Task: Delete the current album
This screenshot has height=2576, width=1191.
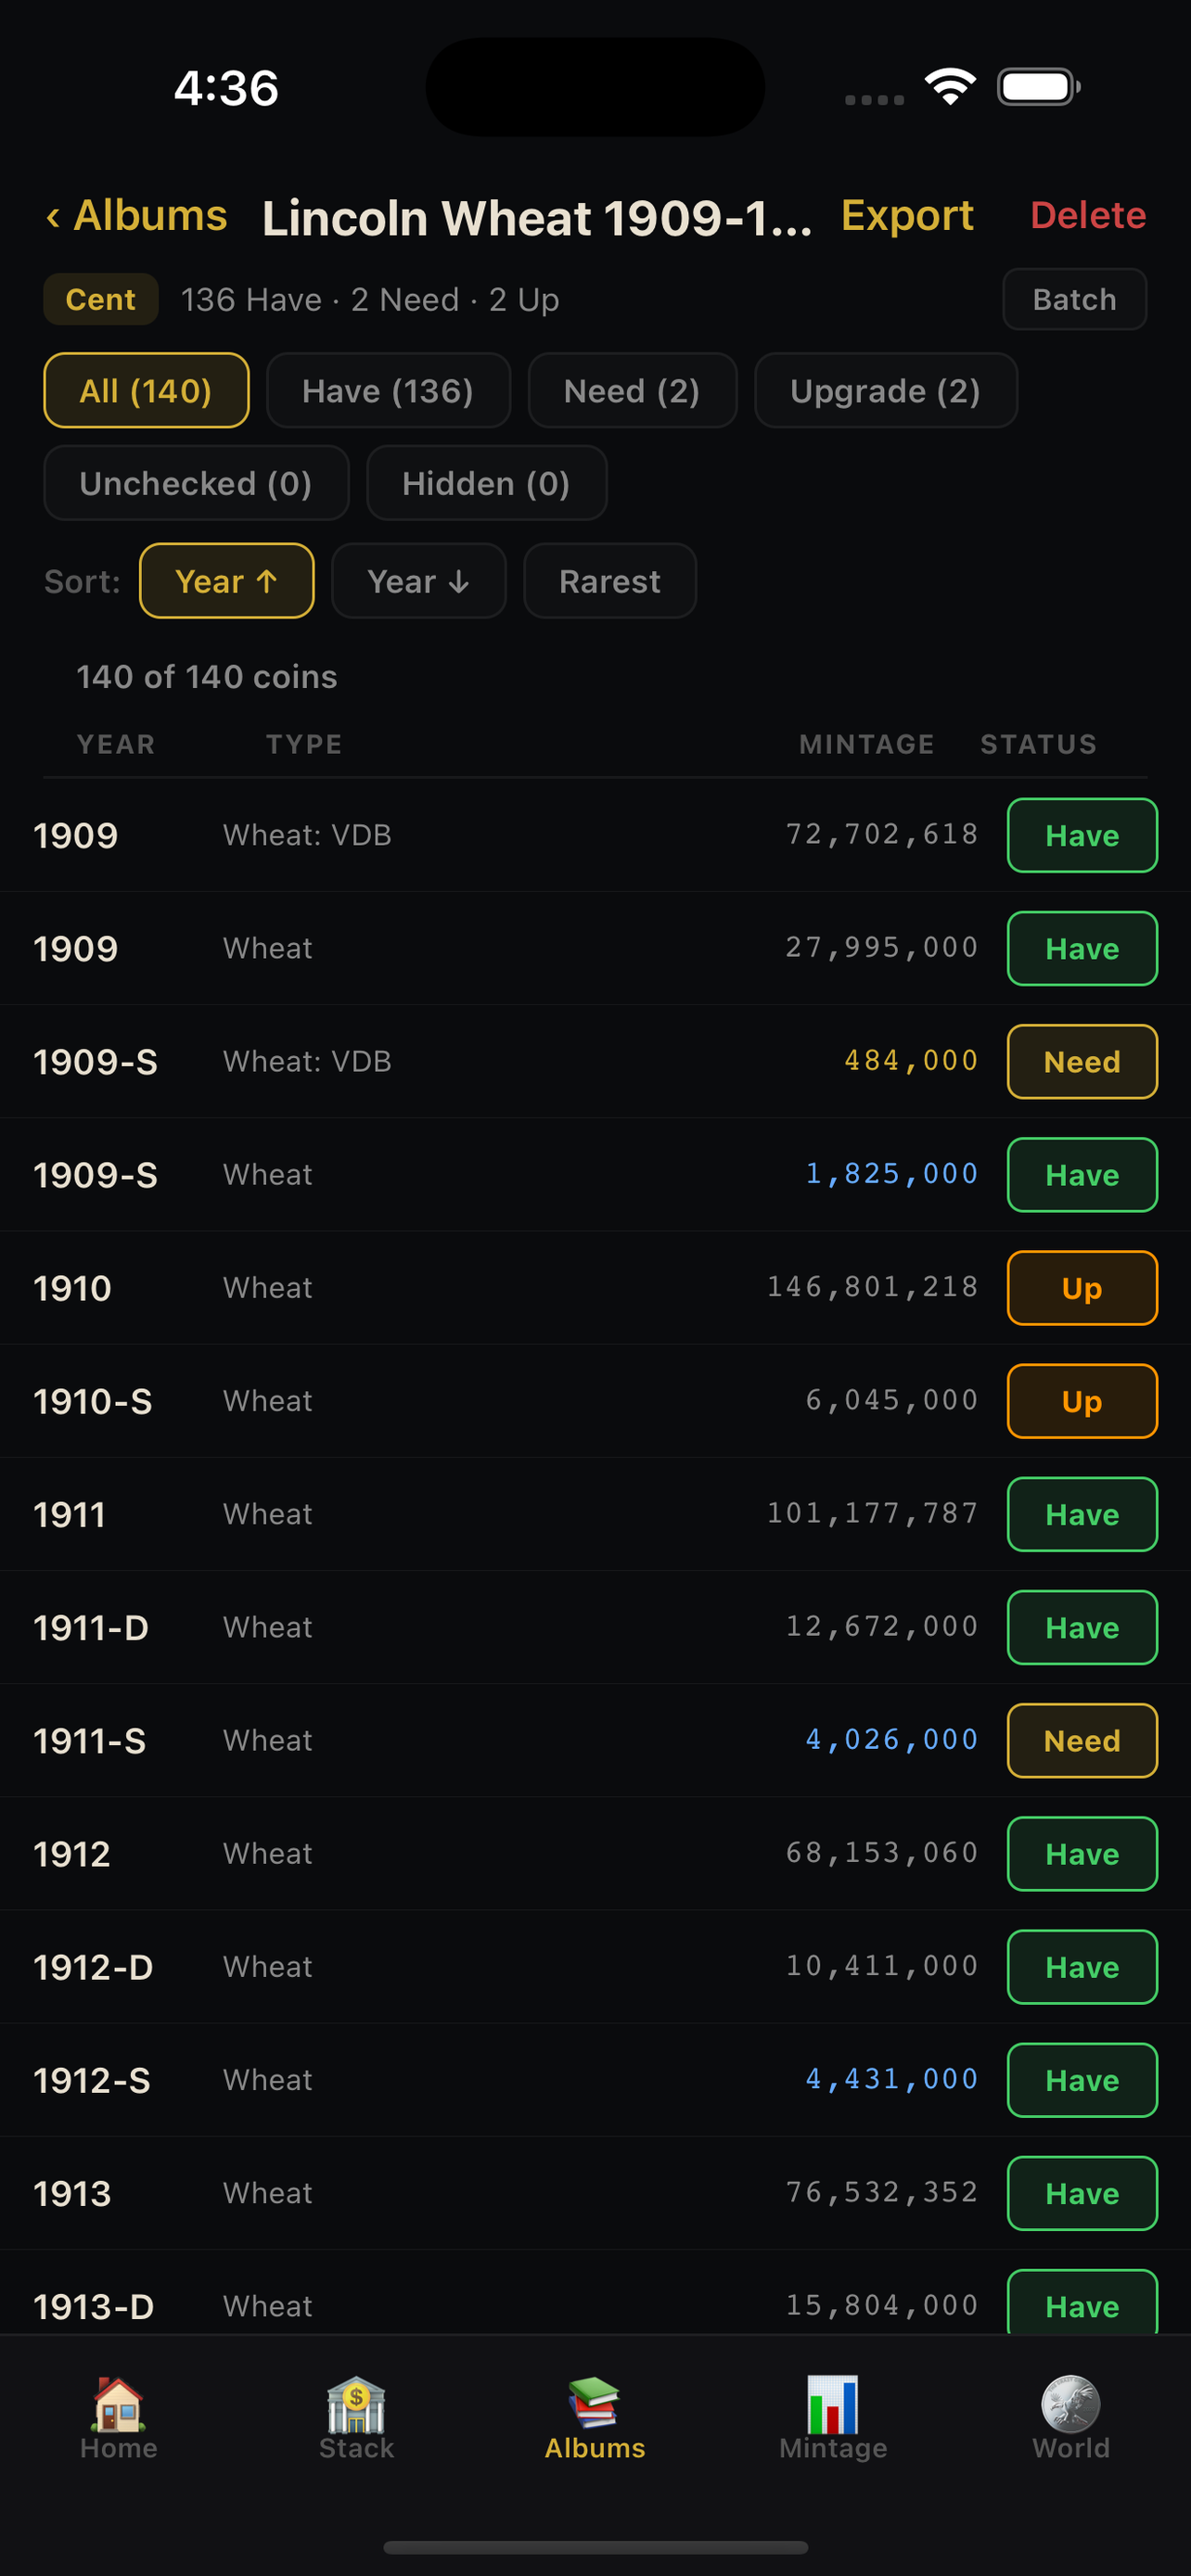Action: (1088, 216)
